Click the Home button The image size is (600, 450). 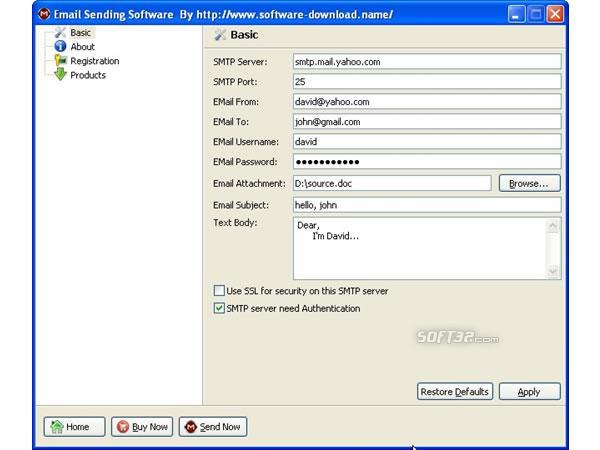pyautogui.click(x=74, y=427)
